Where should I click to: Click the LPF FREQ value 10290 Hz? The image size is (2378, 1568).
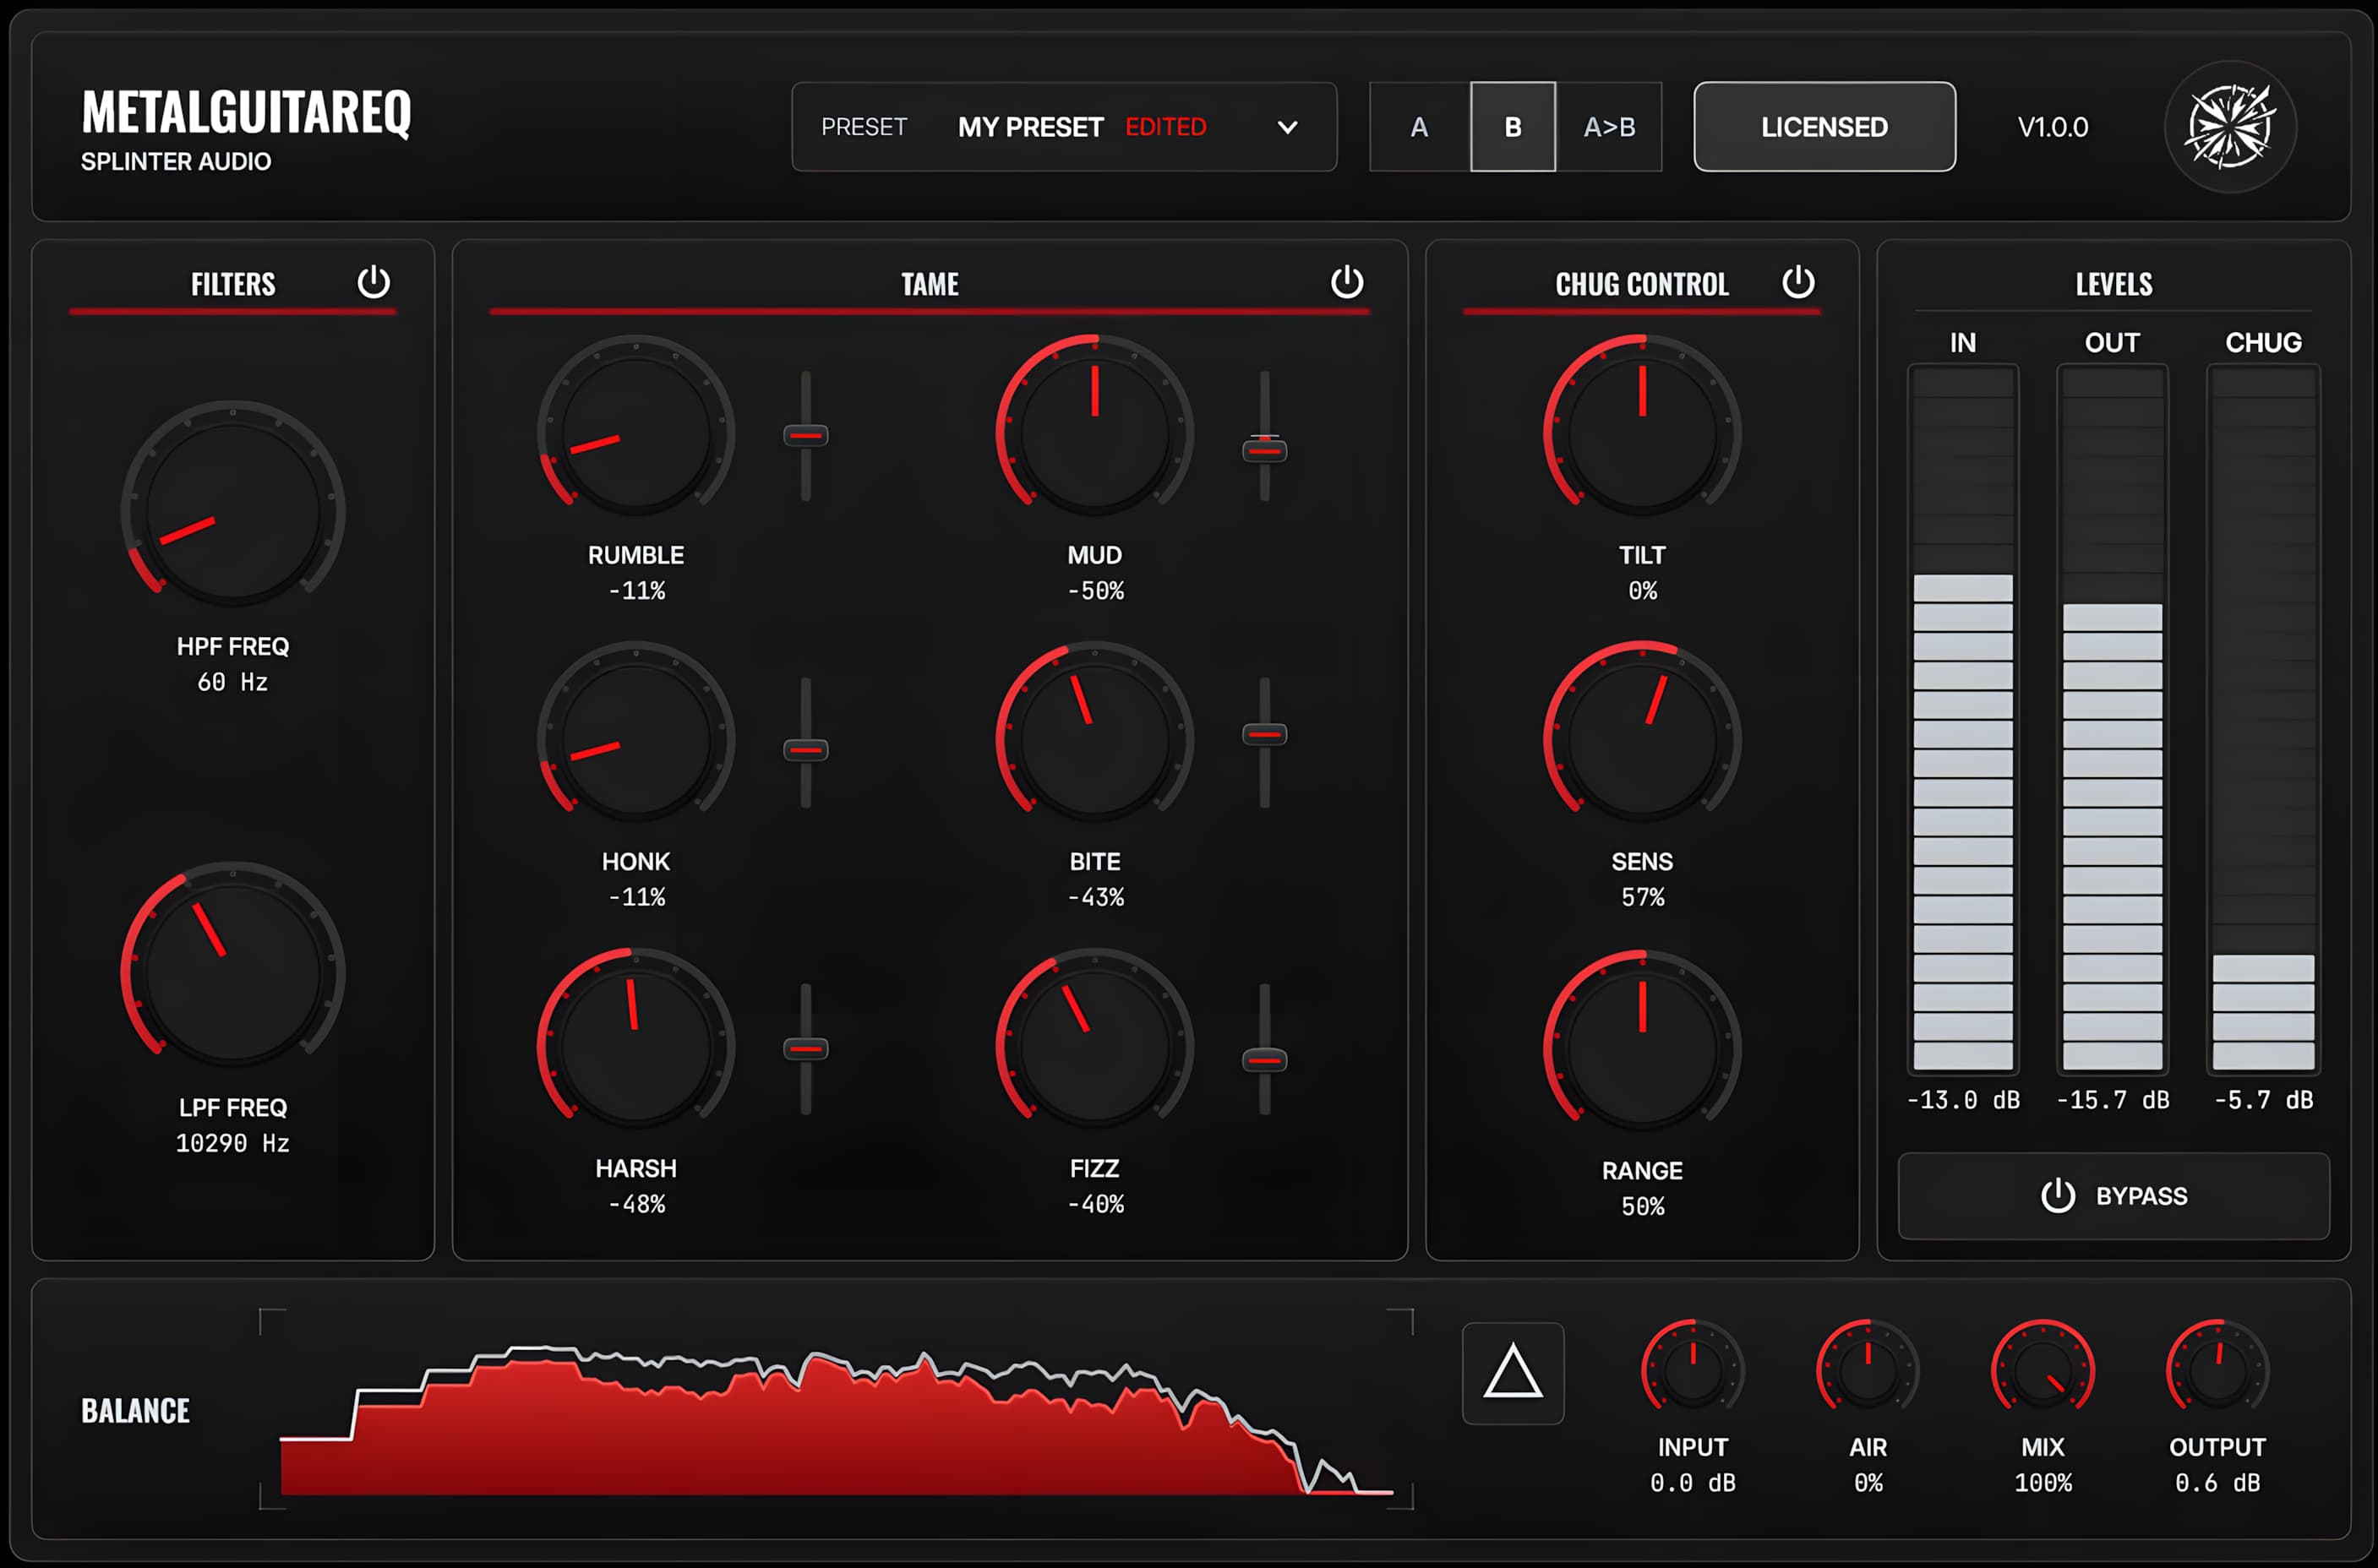(233, 1143)
